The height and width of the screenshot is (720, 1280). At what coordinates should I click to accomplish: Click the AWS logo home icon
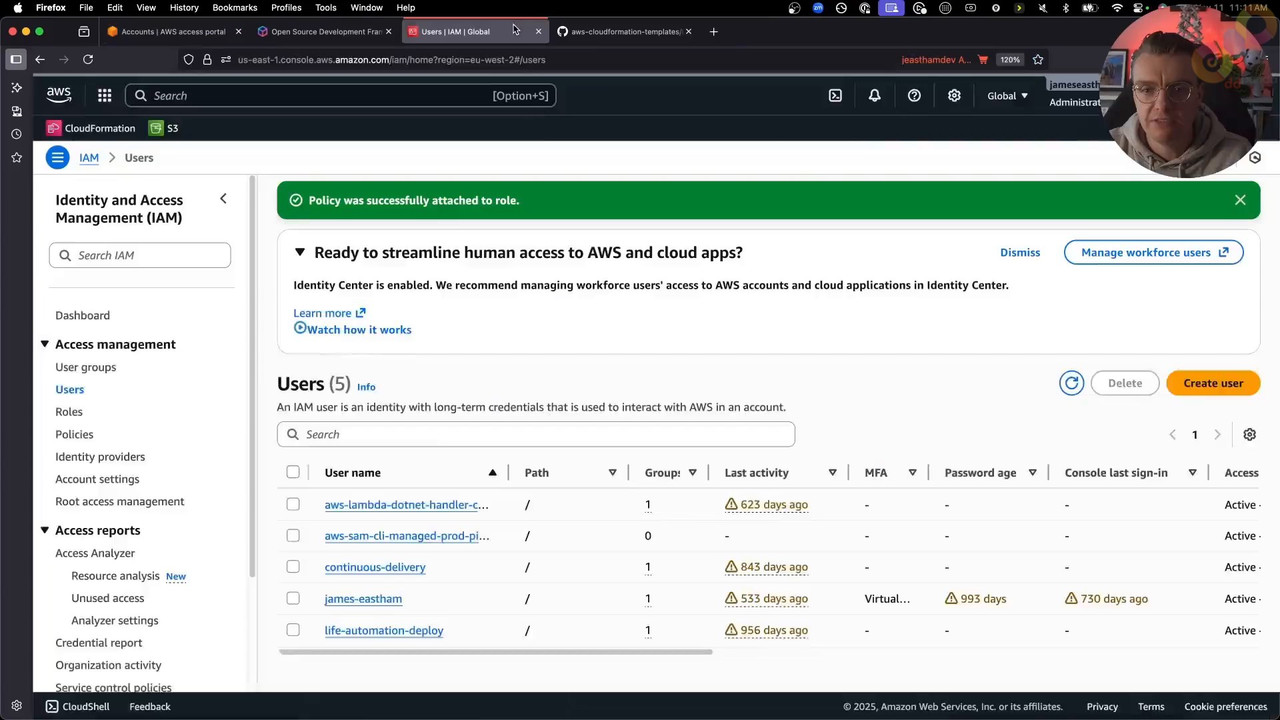[x=59, y=95]
